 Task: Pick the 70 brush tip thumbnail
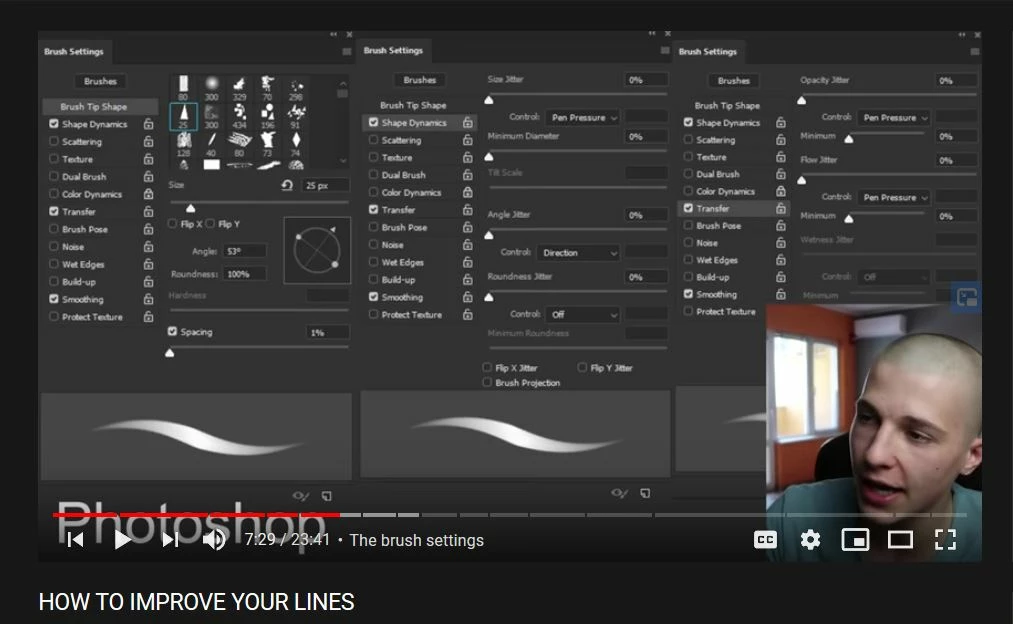click(x=267, y=88)
